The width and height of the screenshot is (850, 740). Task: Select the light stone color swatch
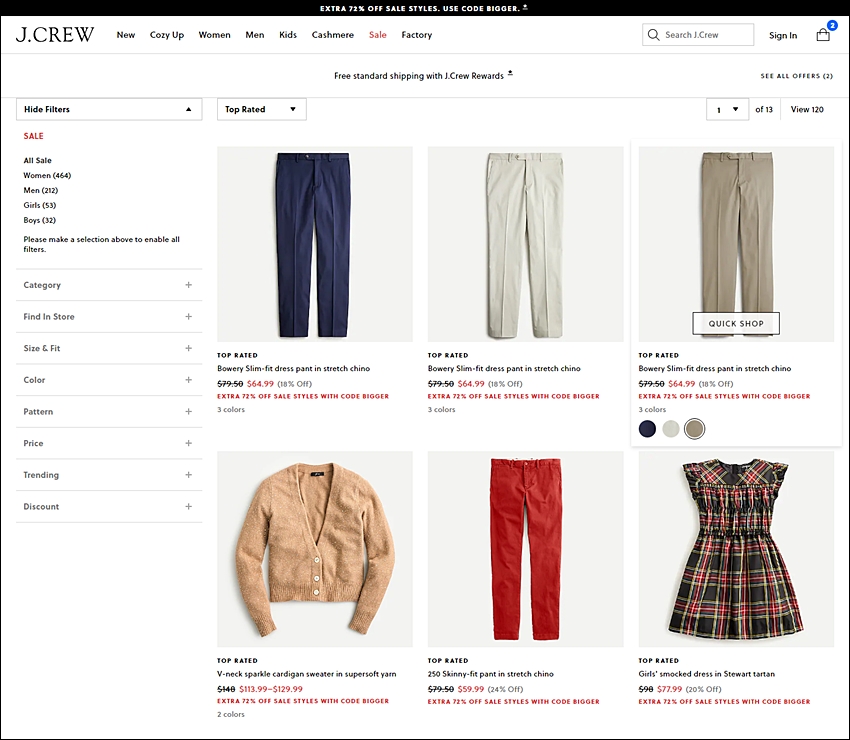tap(671, 429)
